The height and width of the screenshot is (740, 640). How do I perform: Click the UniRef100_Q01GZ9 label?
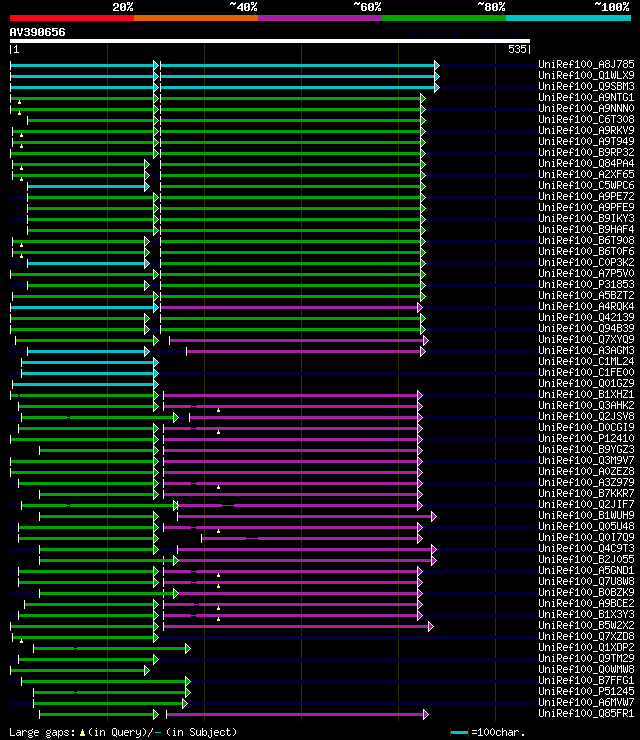586,383
